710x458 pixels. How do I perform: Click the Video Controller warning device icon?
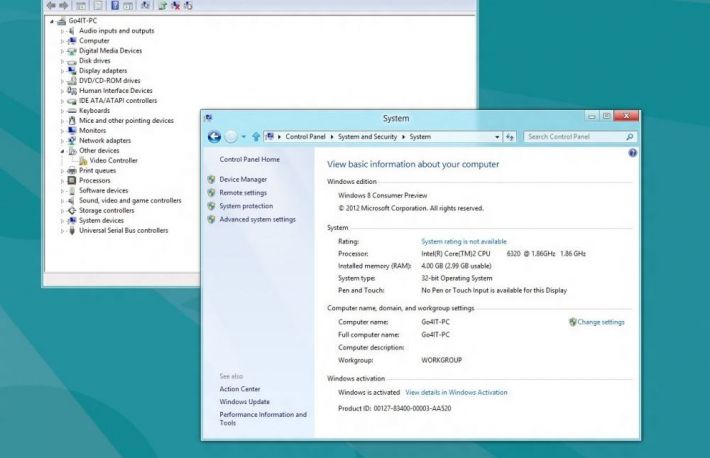82,160
